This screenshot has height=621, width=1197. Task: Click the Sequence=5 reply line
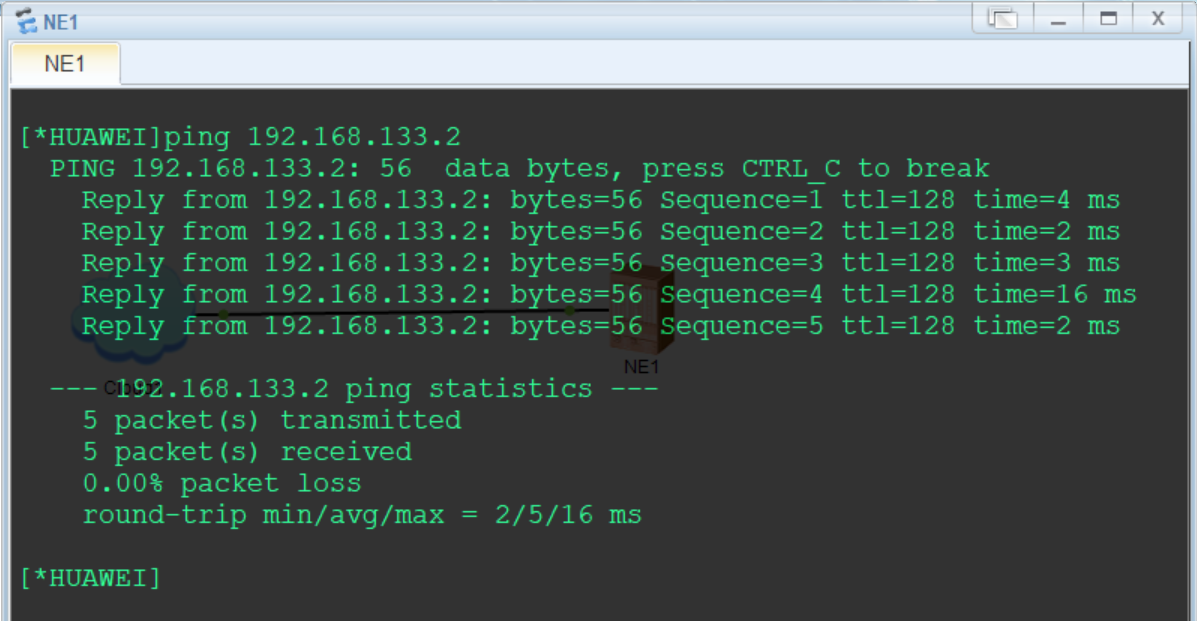(x=600, y=327)
